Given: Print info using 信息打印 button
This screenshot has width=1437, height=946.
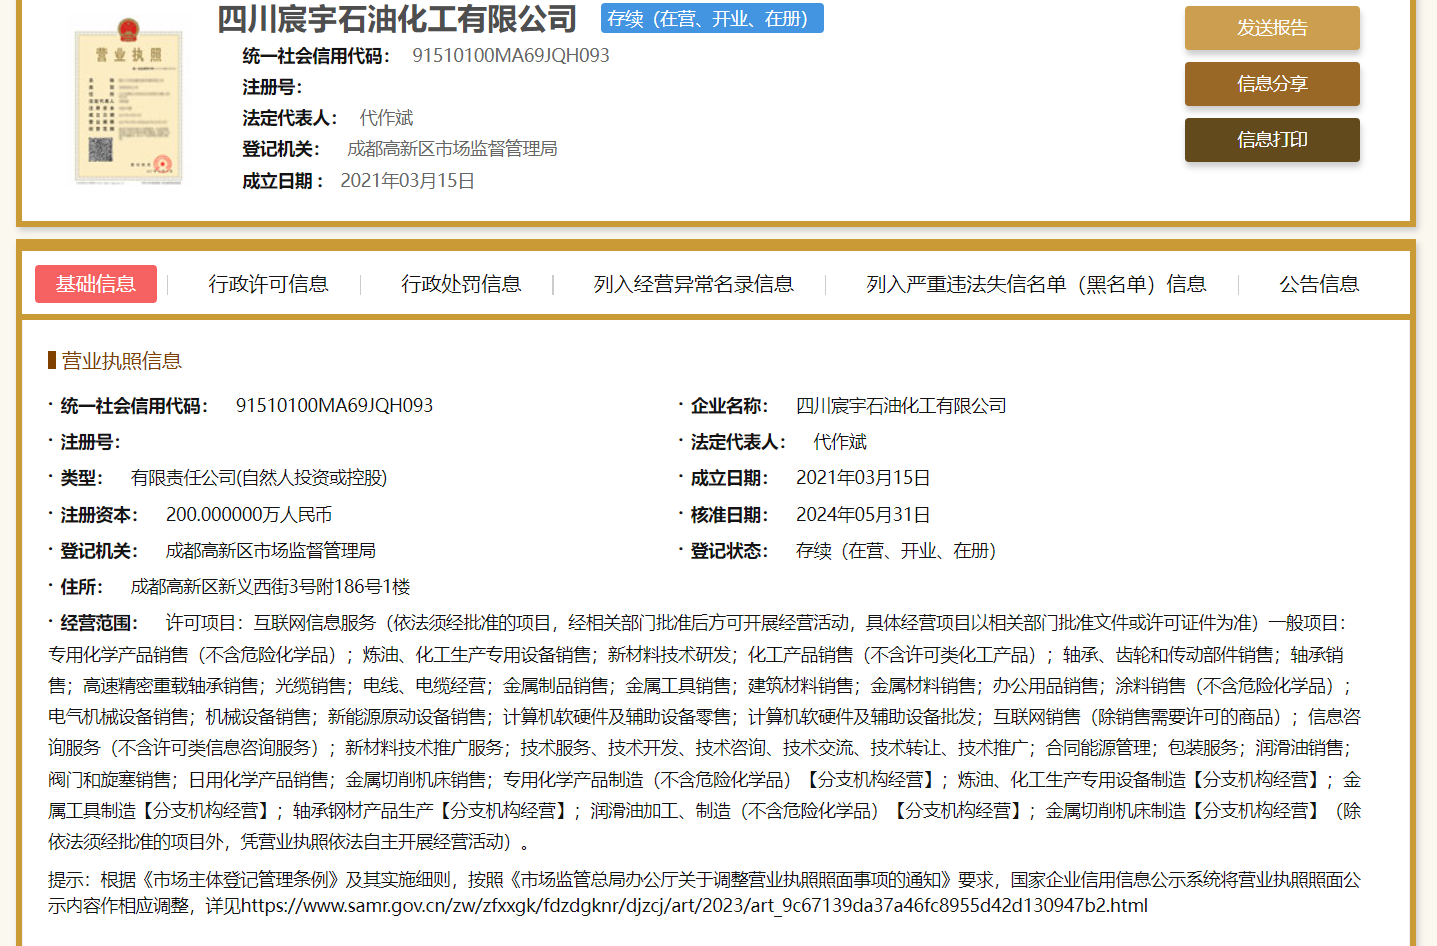Looking at the screenshot, I should click(x=1272, y=140).
